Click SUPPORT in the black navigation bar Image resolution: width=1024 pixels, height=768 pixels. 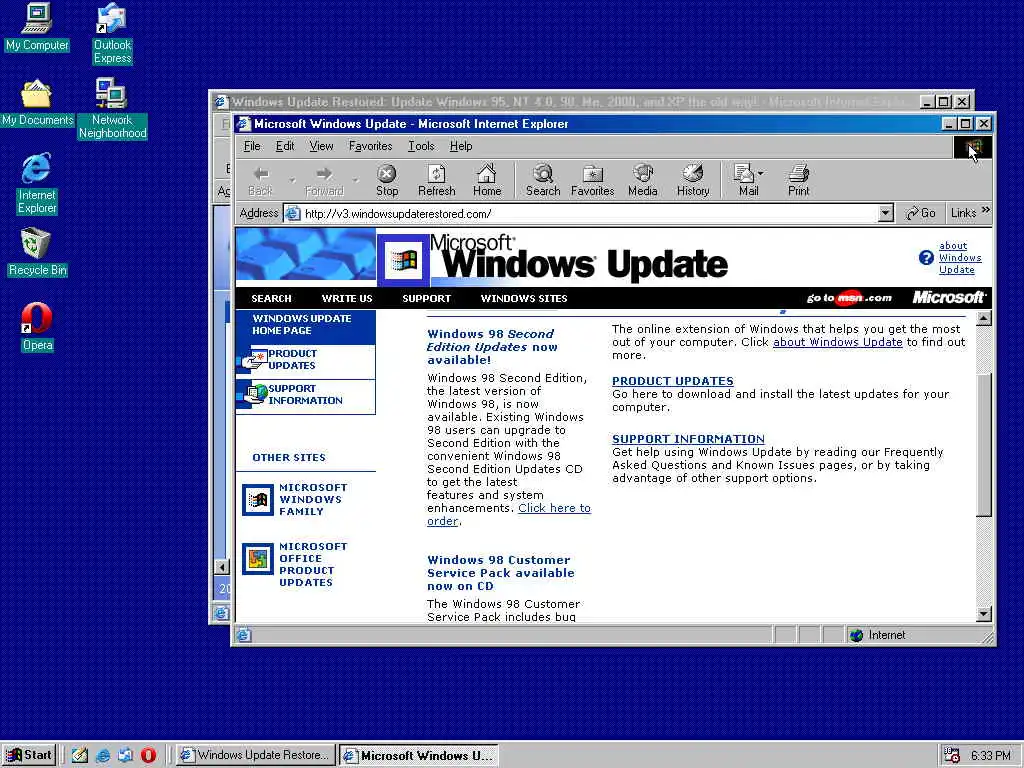pos(426,298)
